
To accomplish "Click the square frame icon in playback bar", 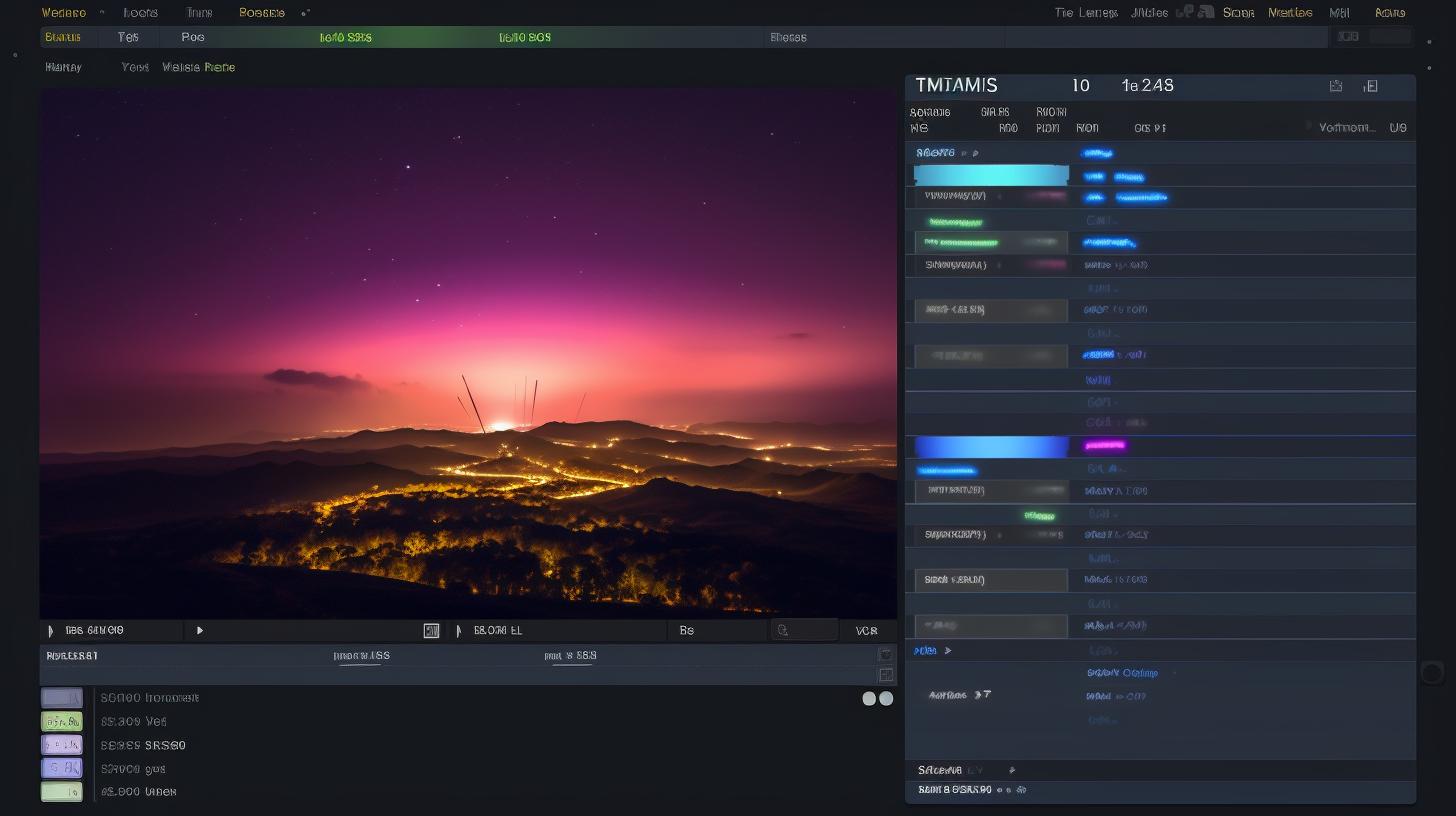I will click(431, 631).
